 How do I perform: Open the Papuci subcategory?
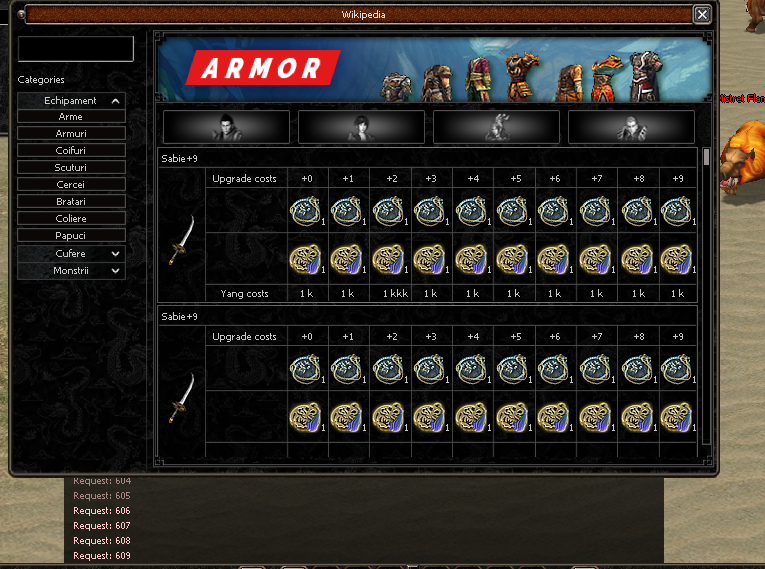click(x=71, y=236)
